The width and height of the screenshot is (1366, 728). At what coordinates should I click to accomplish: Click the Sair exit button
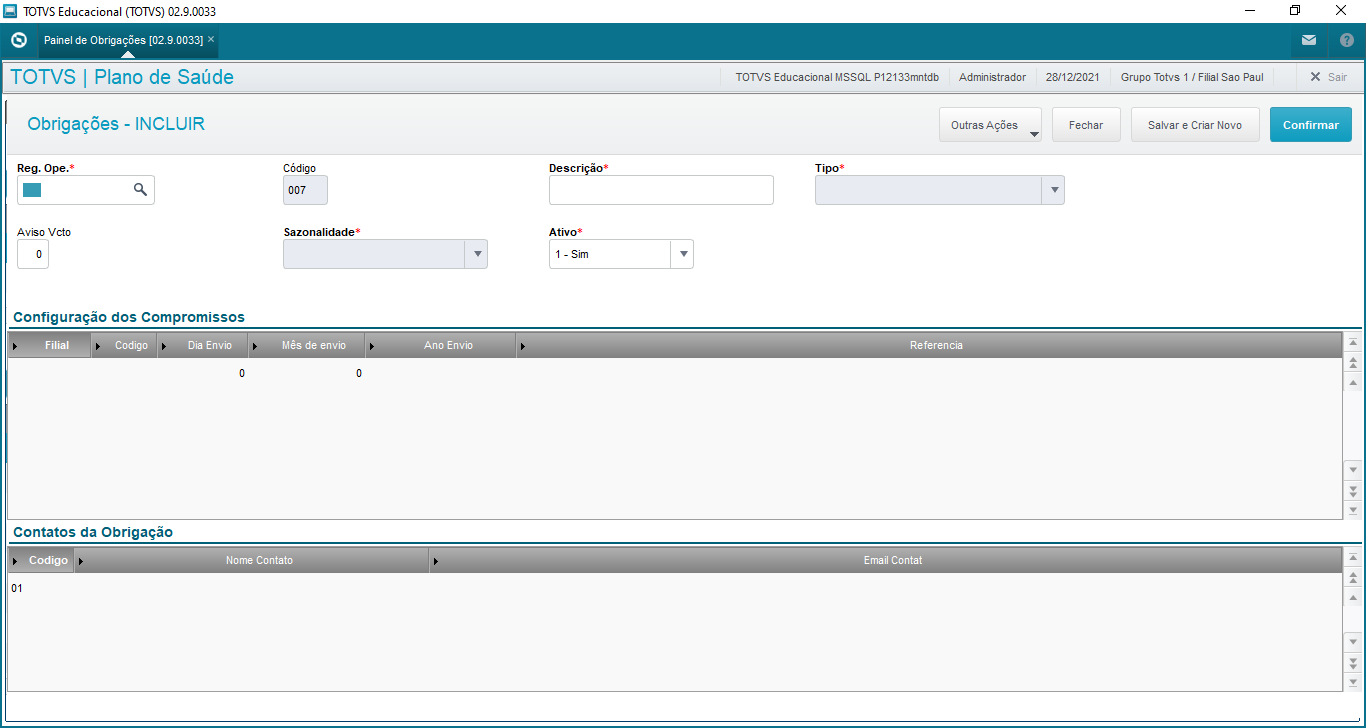(1328, 77)
